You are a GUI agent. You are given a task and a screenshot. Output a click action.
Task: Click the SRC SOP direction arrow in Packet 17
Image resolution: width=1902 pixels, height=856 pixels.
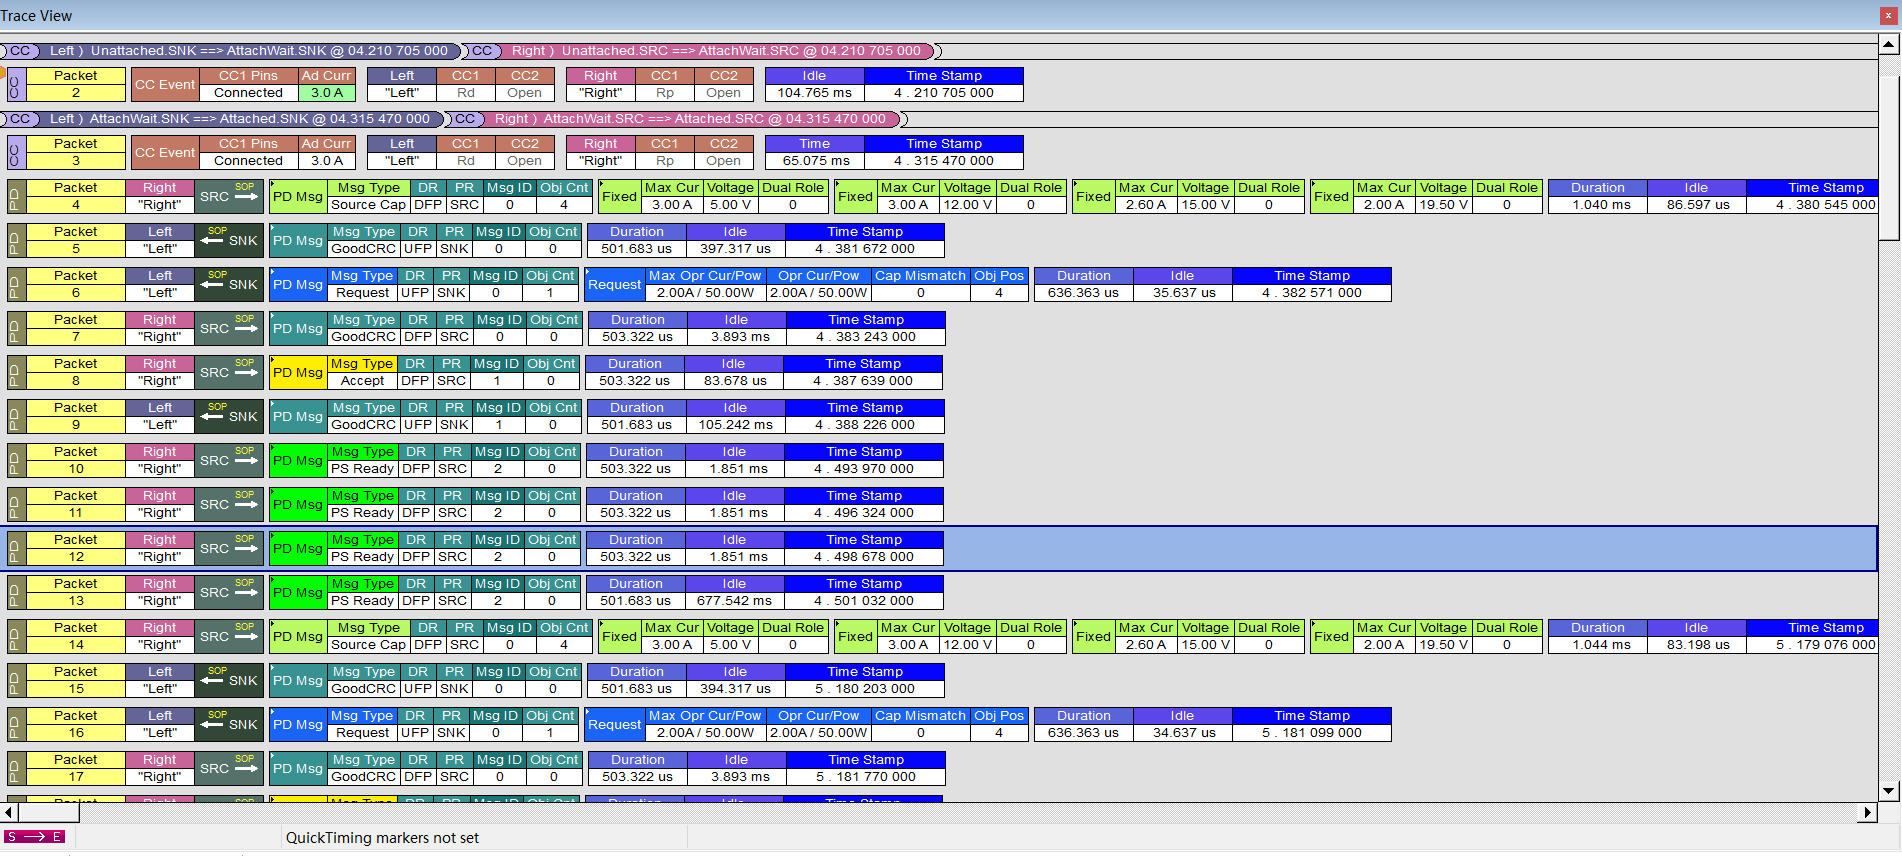pos(229,768)
